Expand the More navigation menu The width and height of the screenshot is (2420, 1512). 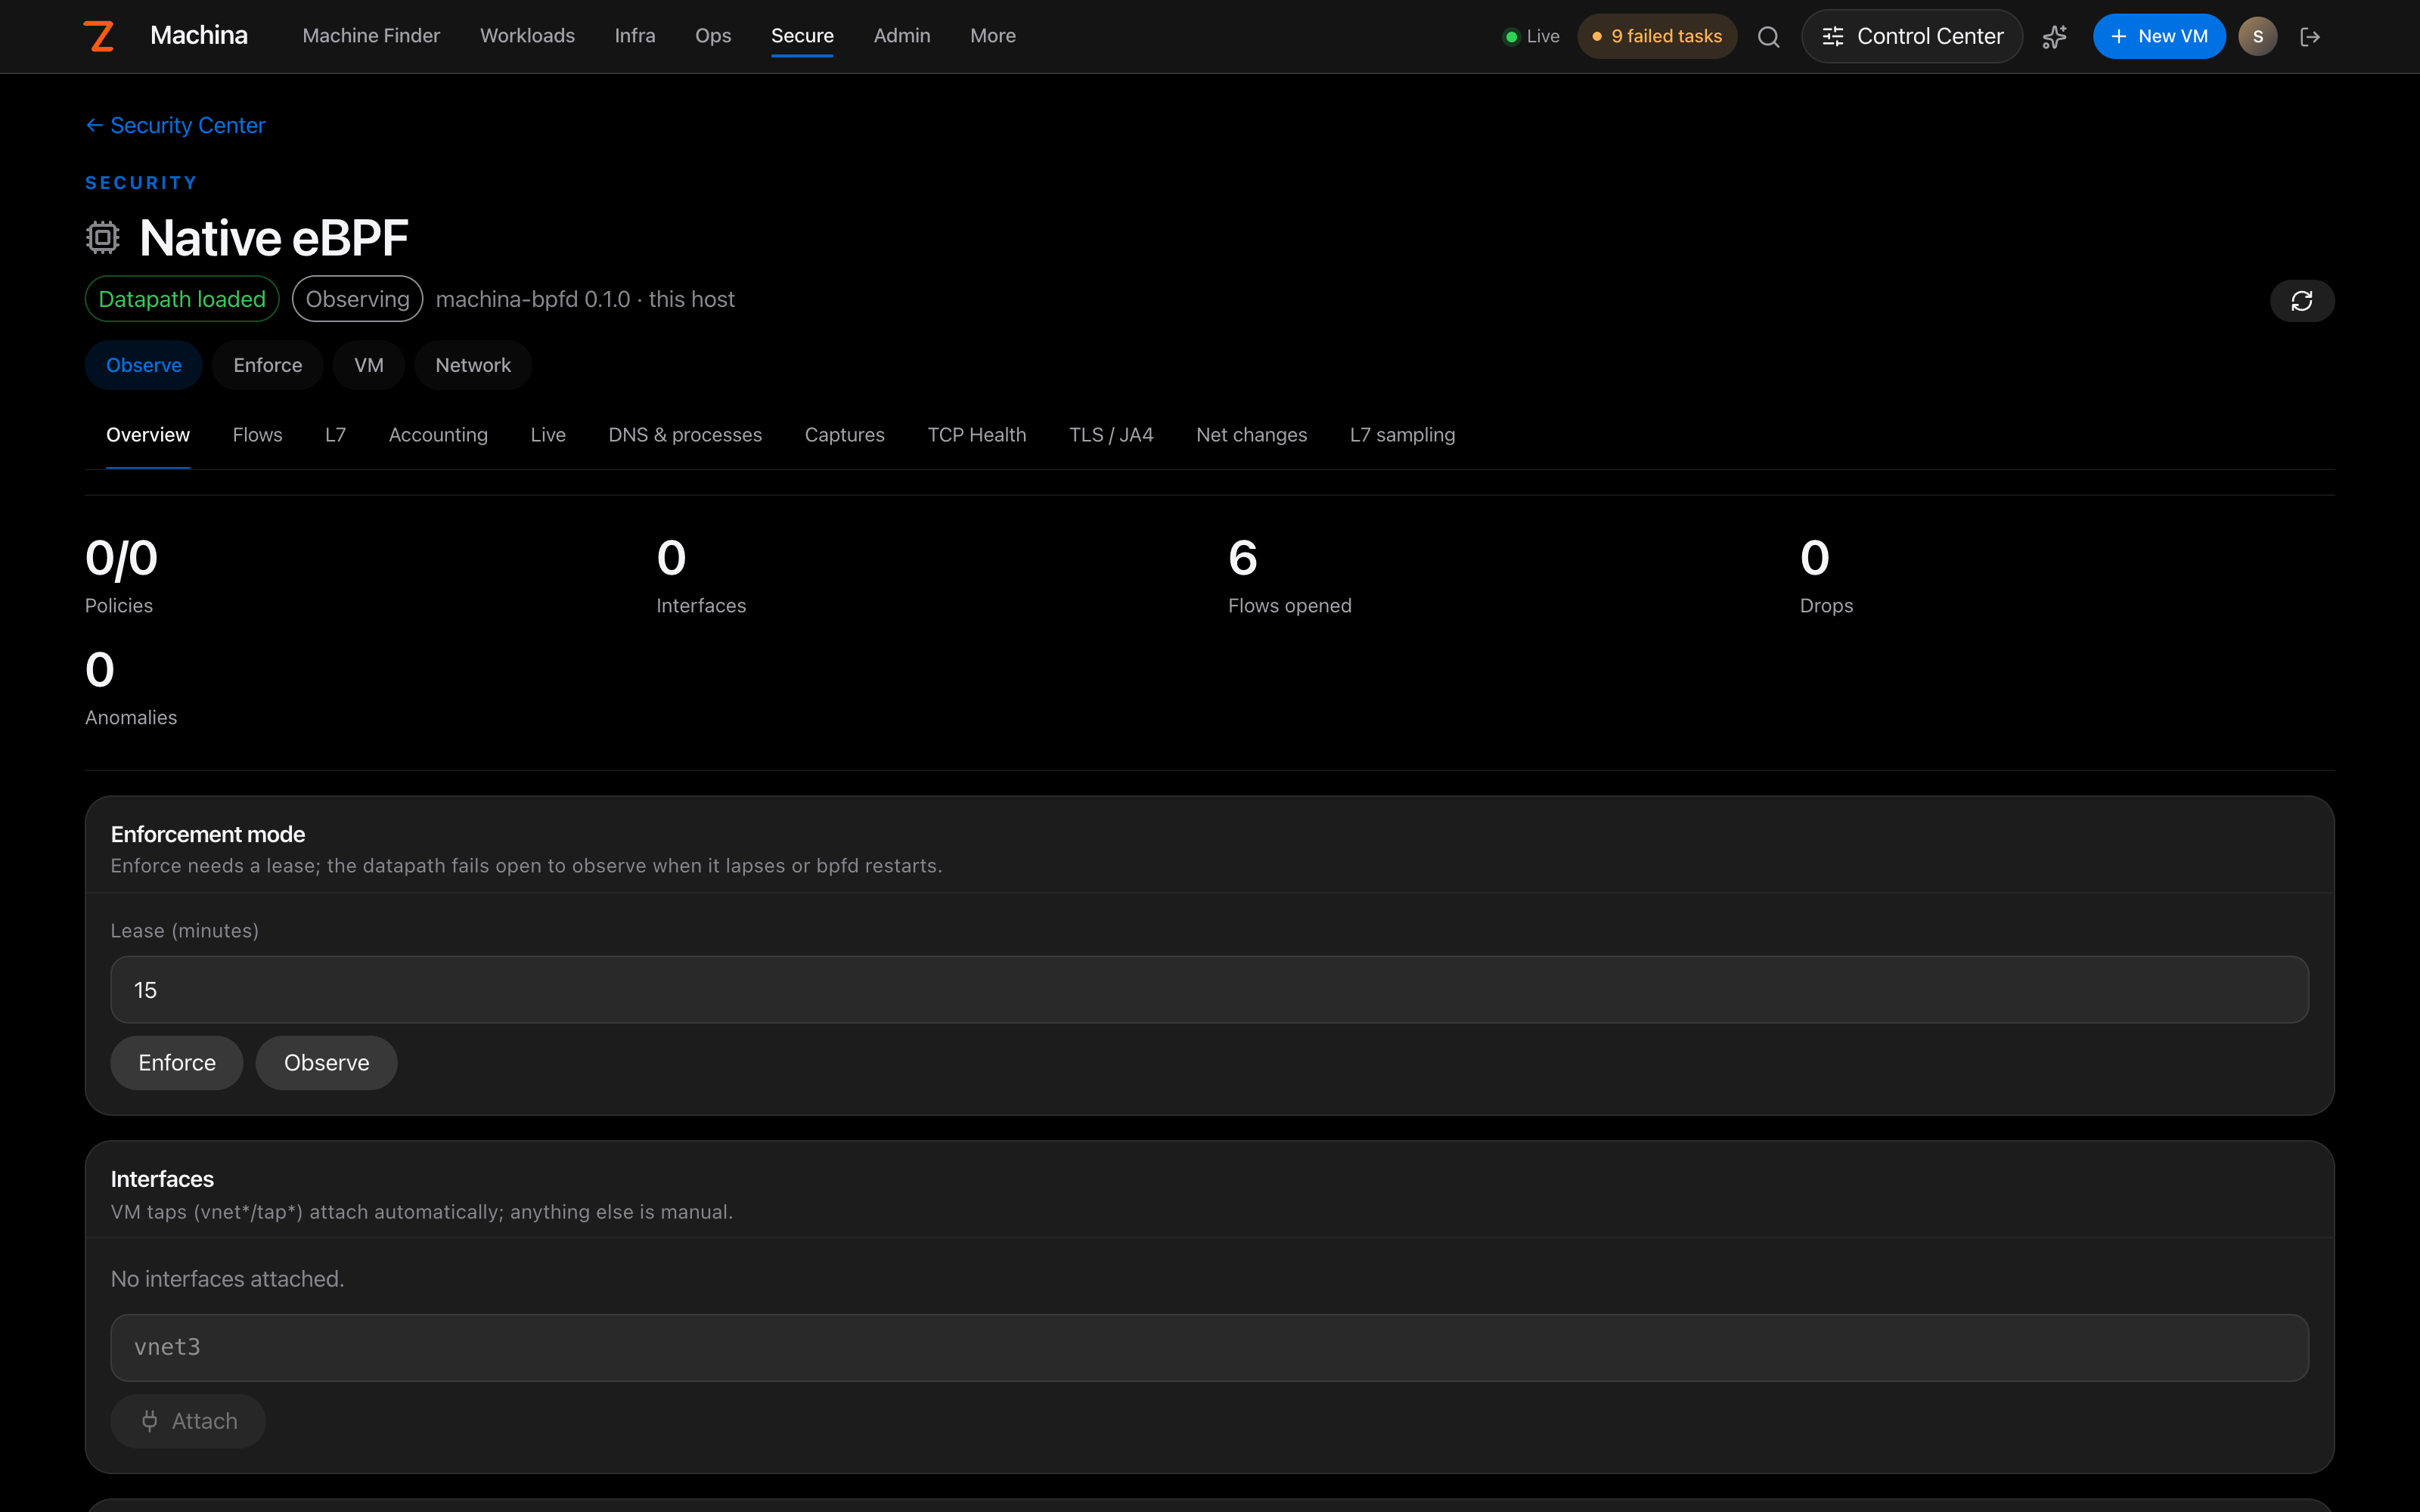(993, 36)
